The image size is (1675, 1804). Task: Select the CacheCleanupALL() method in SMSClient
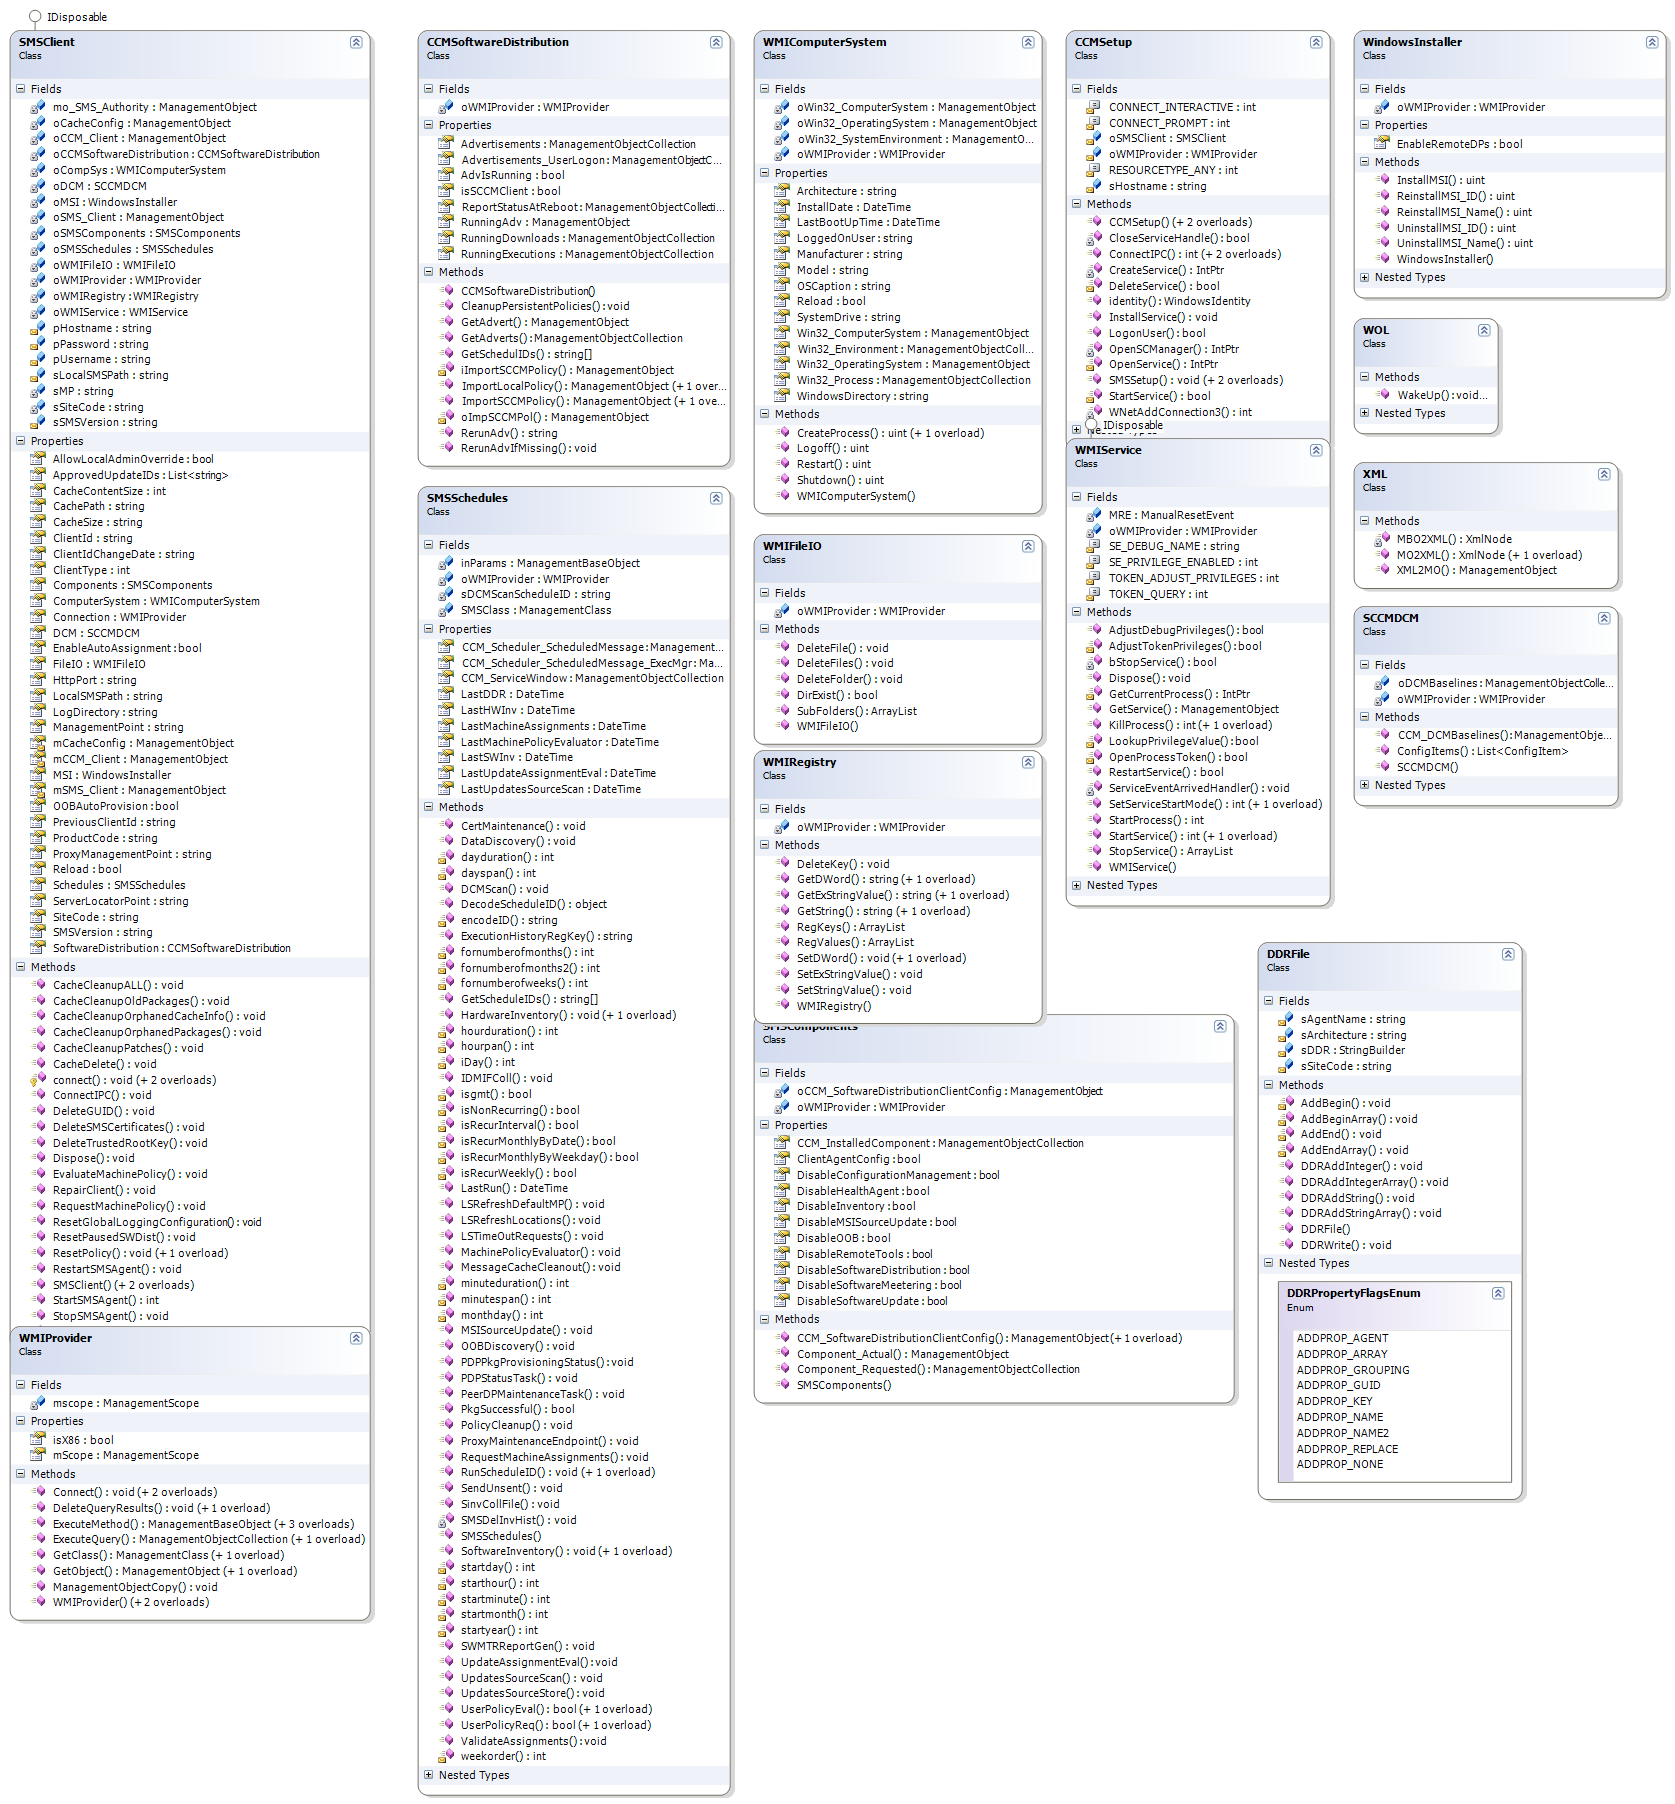click(x=118, y=985)
